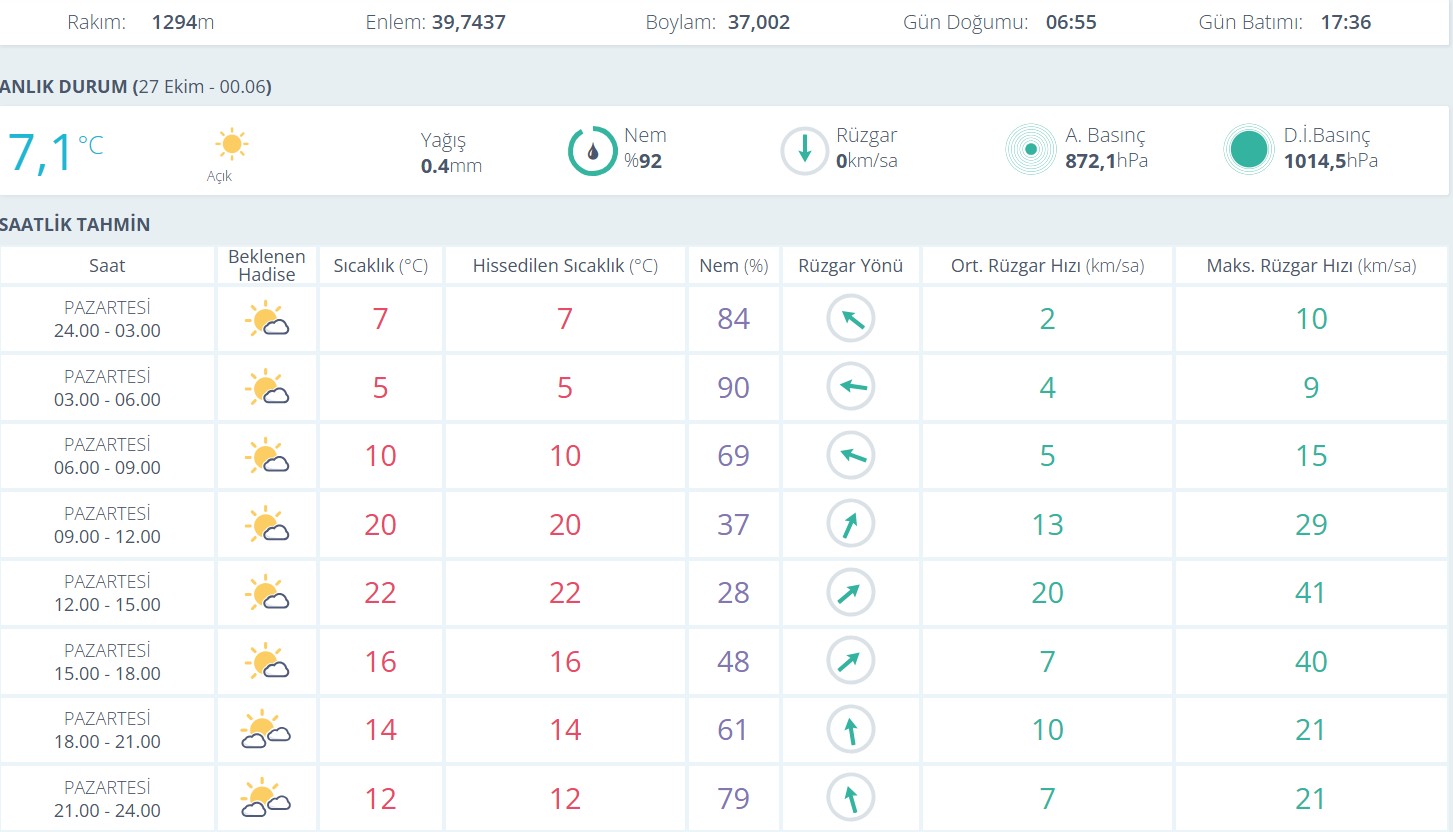Click the wind direction arrow for 03.00 - 06.00
This screenshot has width=1453, height=832.
[x=850, y=387]
